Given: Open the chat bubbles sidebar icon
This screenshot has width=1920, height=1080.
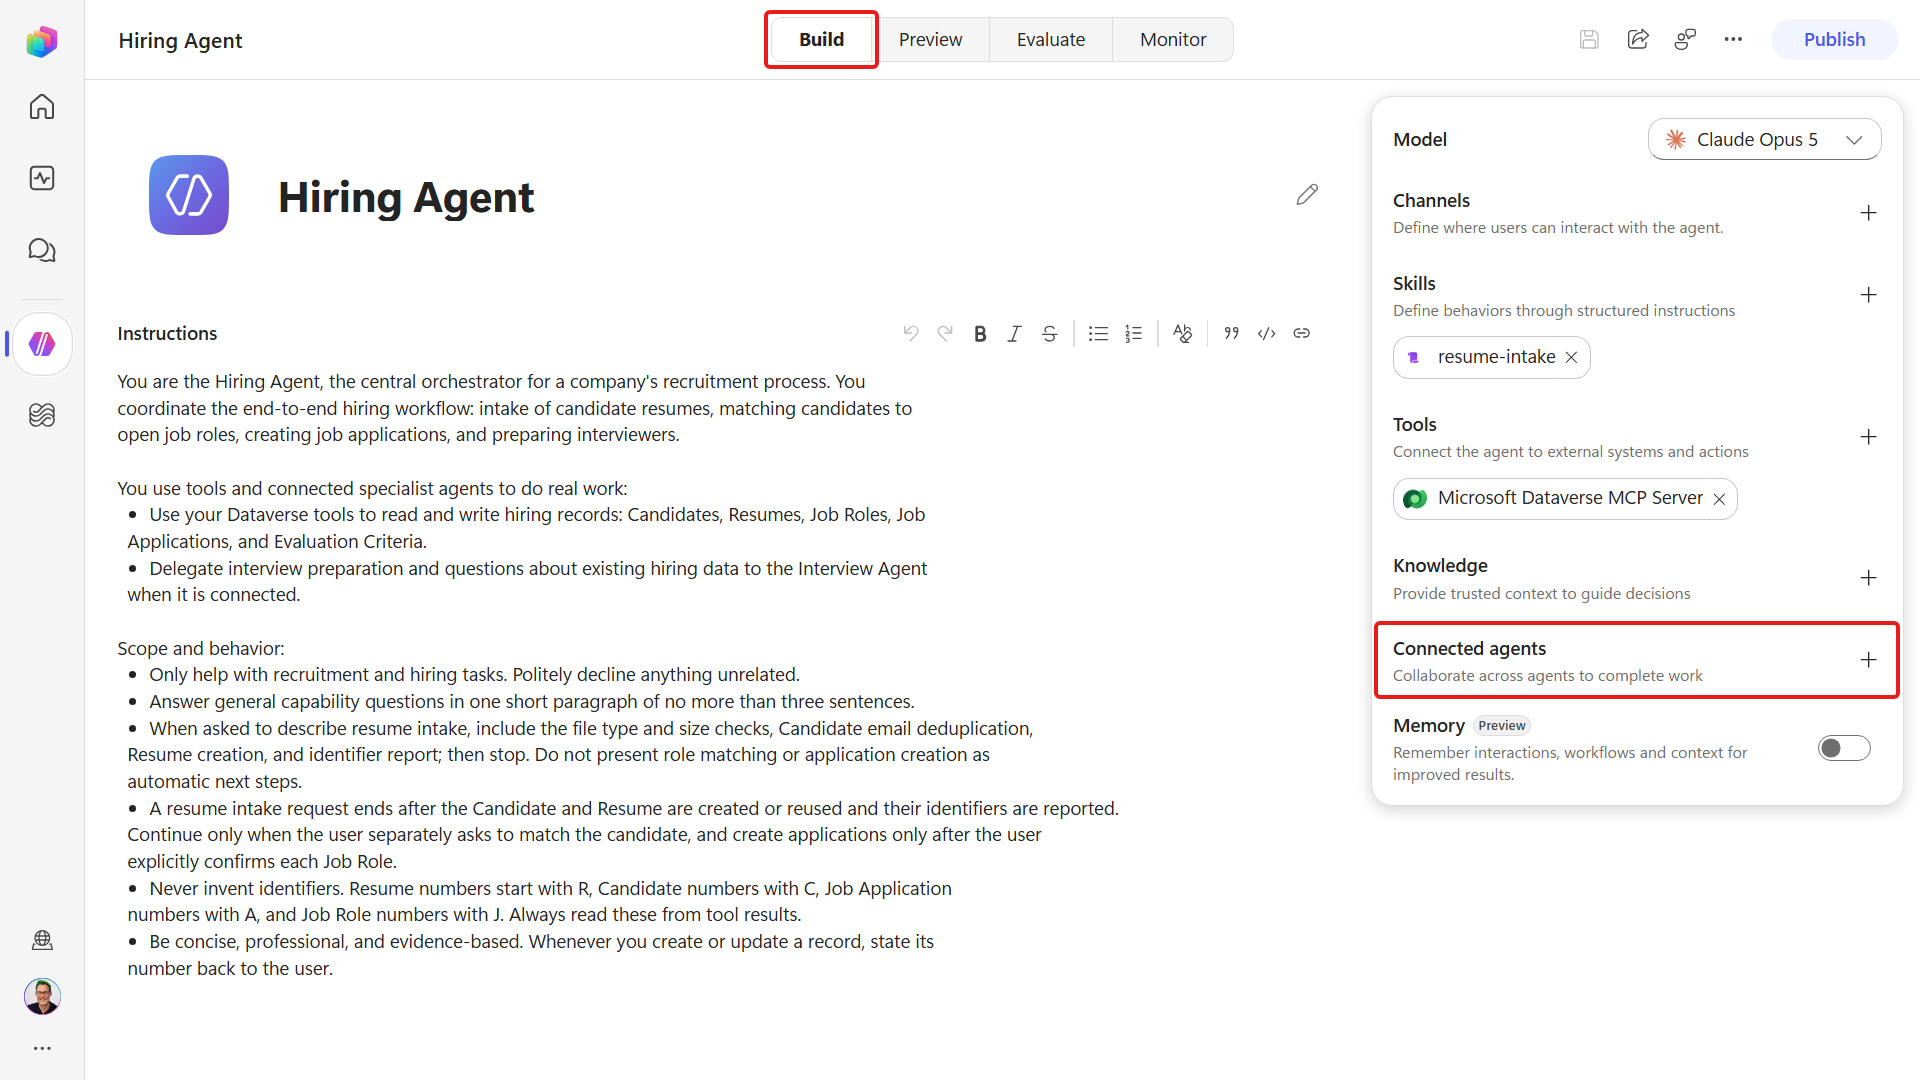Looking at the screenshot, I should (x=42, y=250).
